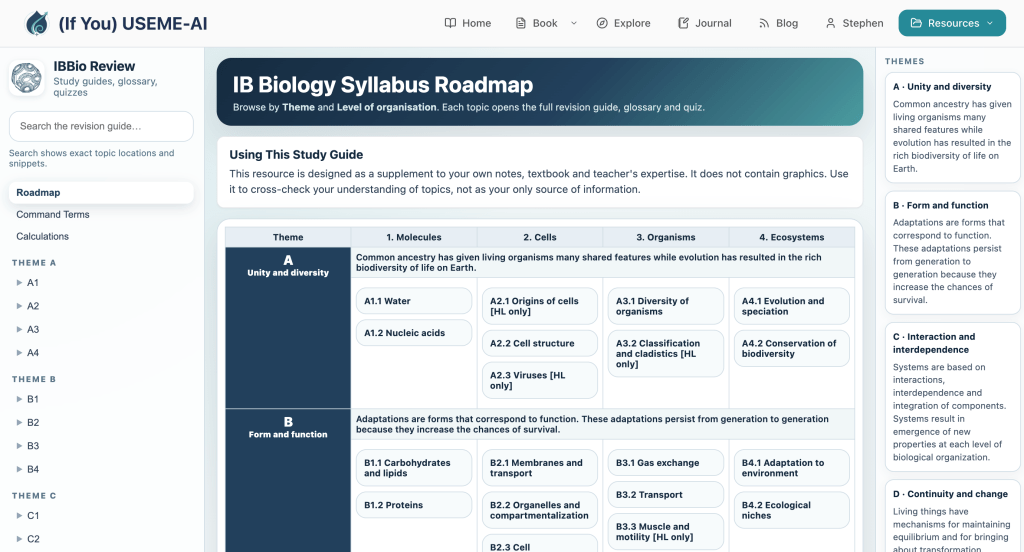Image resolution: width=1024 pixels, height=552 pixels.
Task: Click the Explore compass icon
Action: [x=602, y=23]
